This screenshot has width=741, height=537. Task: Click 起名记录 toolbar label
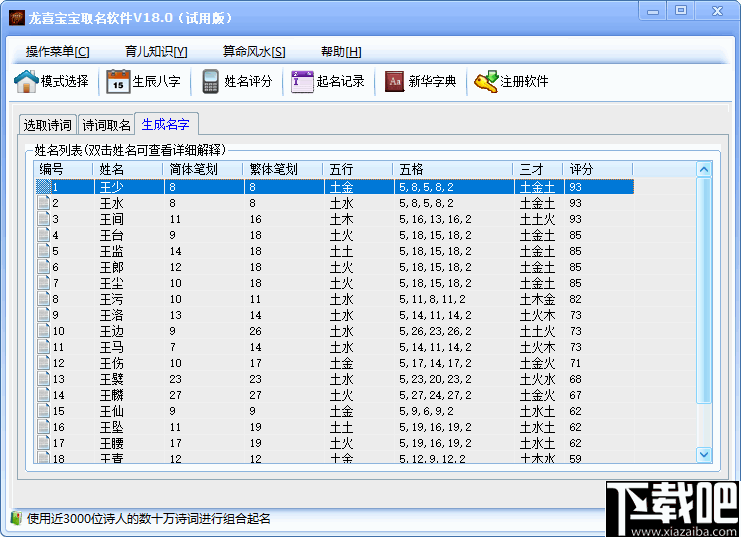pyautogui.click(x=340, y=81)
